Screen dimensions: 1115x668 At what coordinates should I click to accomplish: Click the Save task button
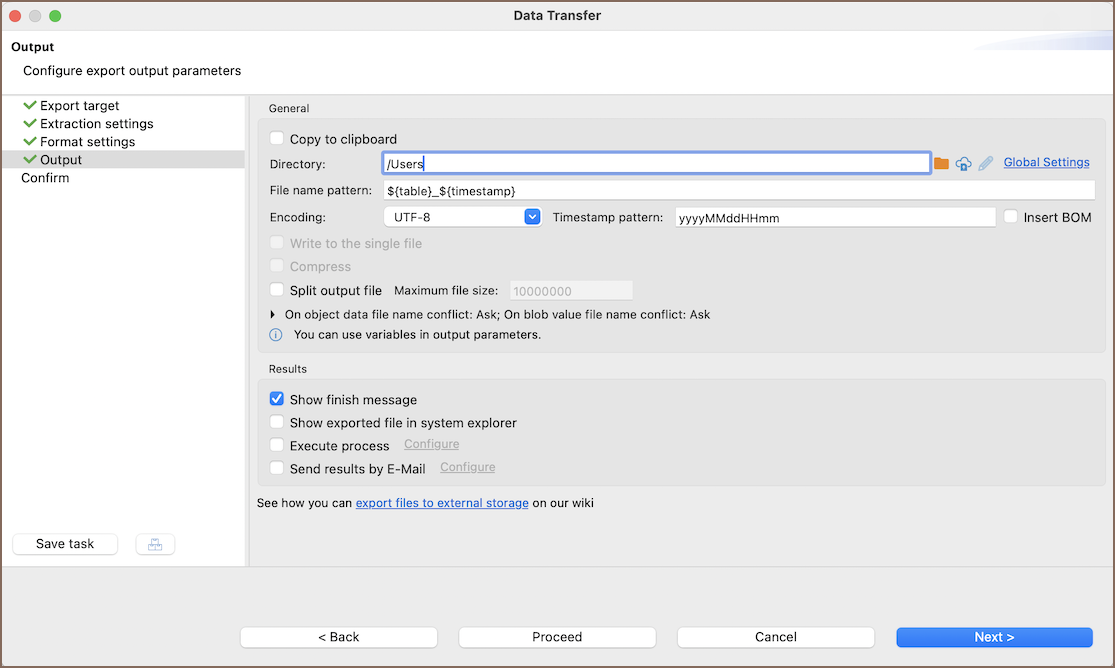(65, 544)
